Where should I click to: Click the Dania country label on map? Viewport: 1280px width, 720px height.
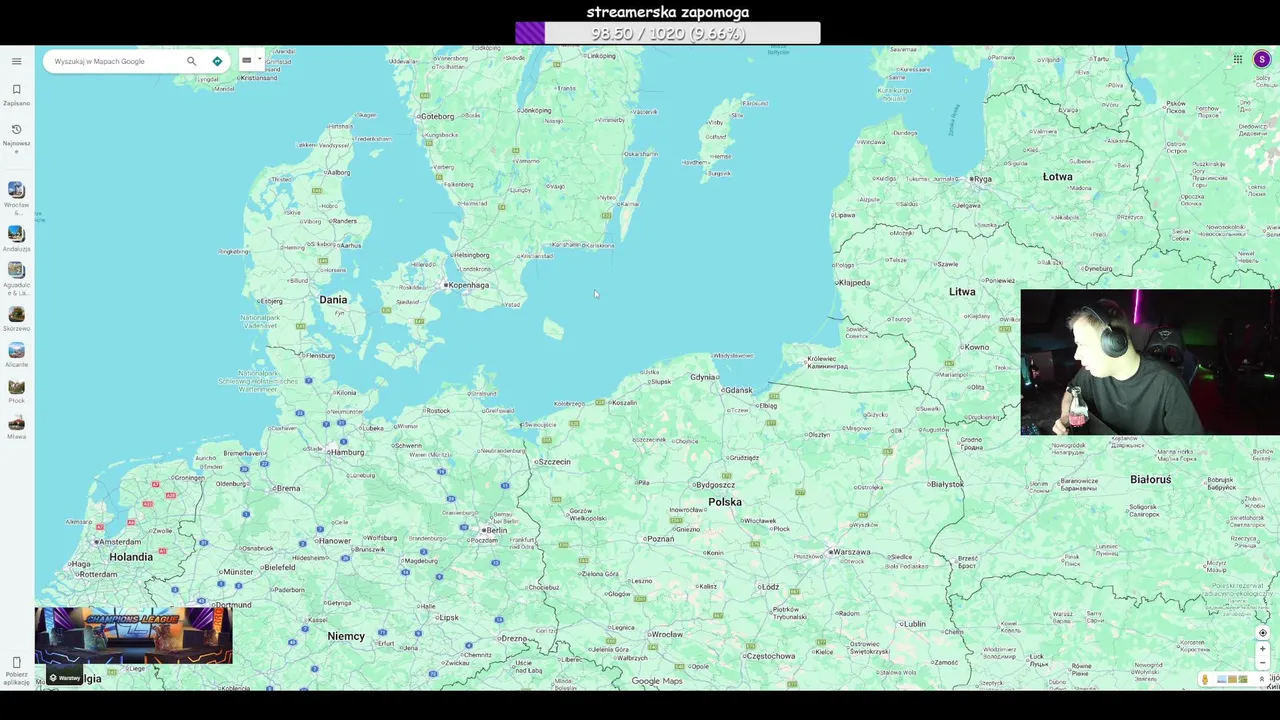(333, 300)
